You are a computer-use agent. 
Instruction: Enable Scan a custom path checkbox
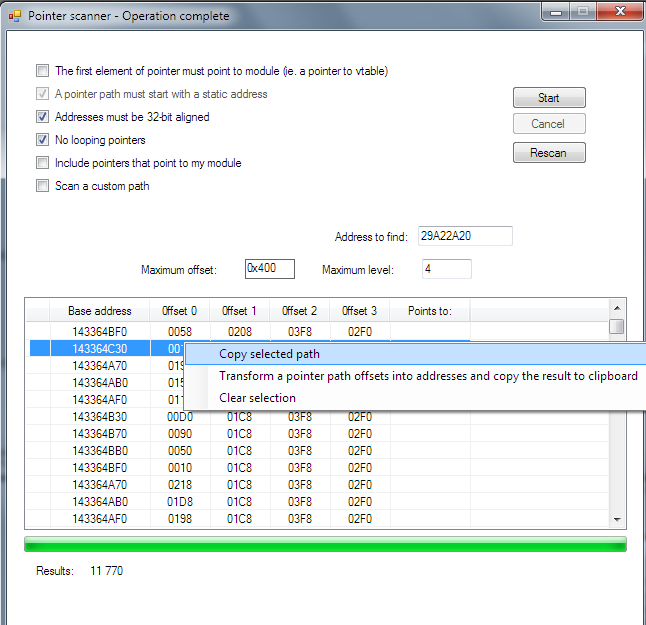[x=42, y=186]
